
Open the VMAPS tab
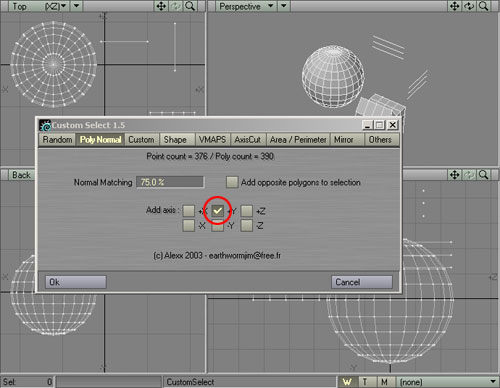212,140
